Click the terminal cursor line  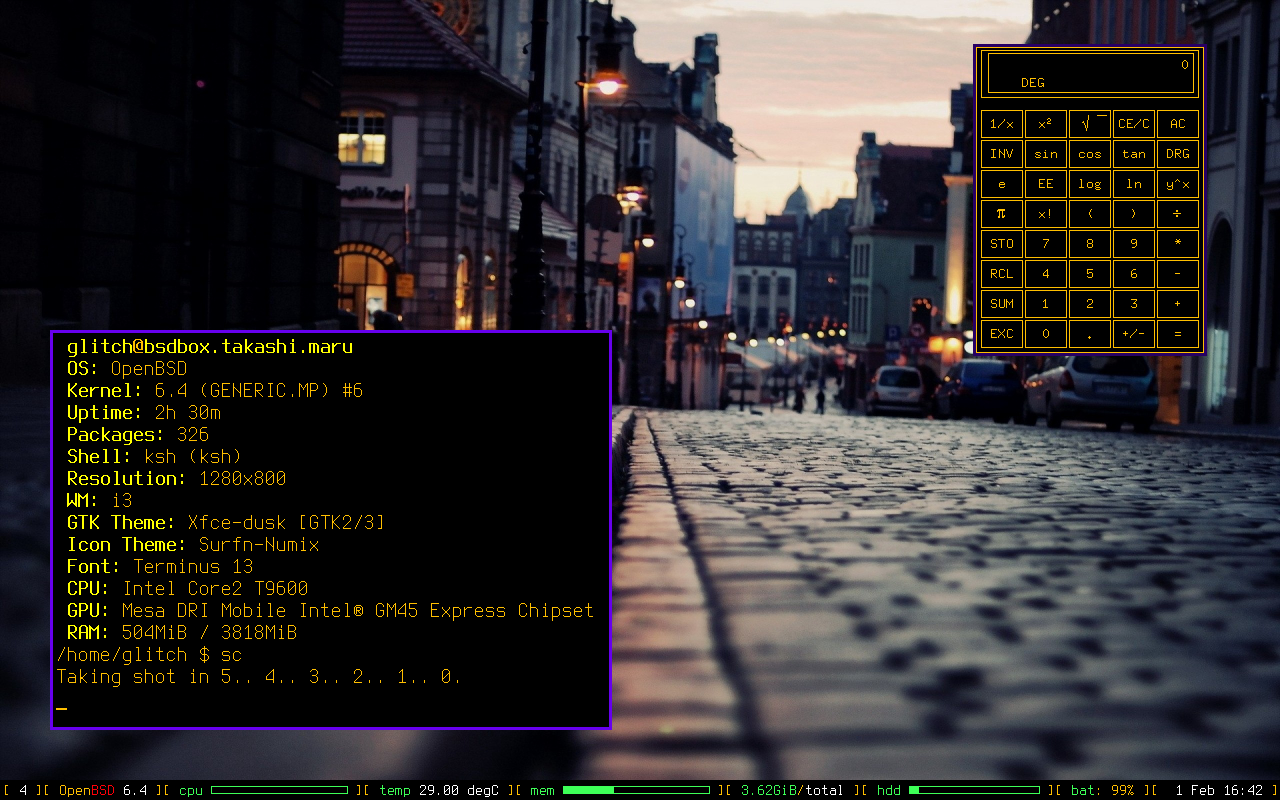pos(61,709)
